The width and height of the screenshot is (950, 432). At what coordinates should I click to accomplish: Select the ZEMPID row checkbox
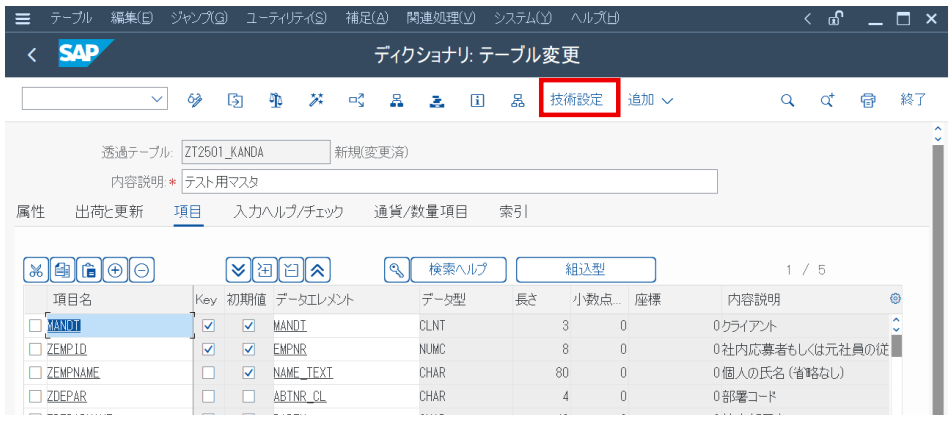[x=35, y=350]
